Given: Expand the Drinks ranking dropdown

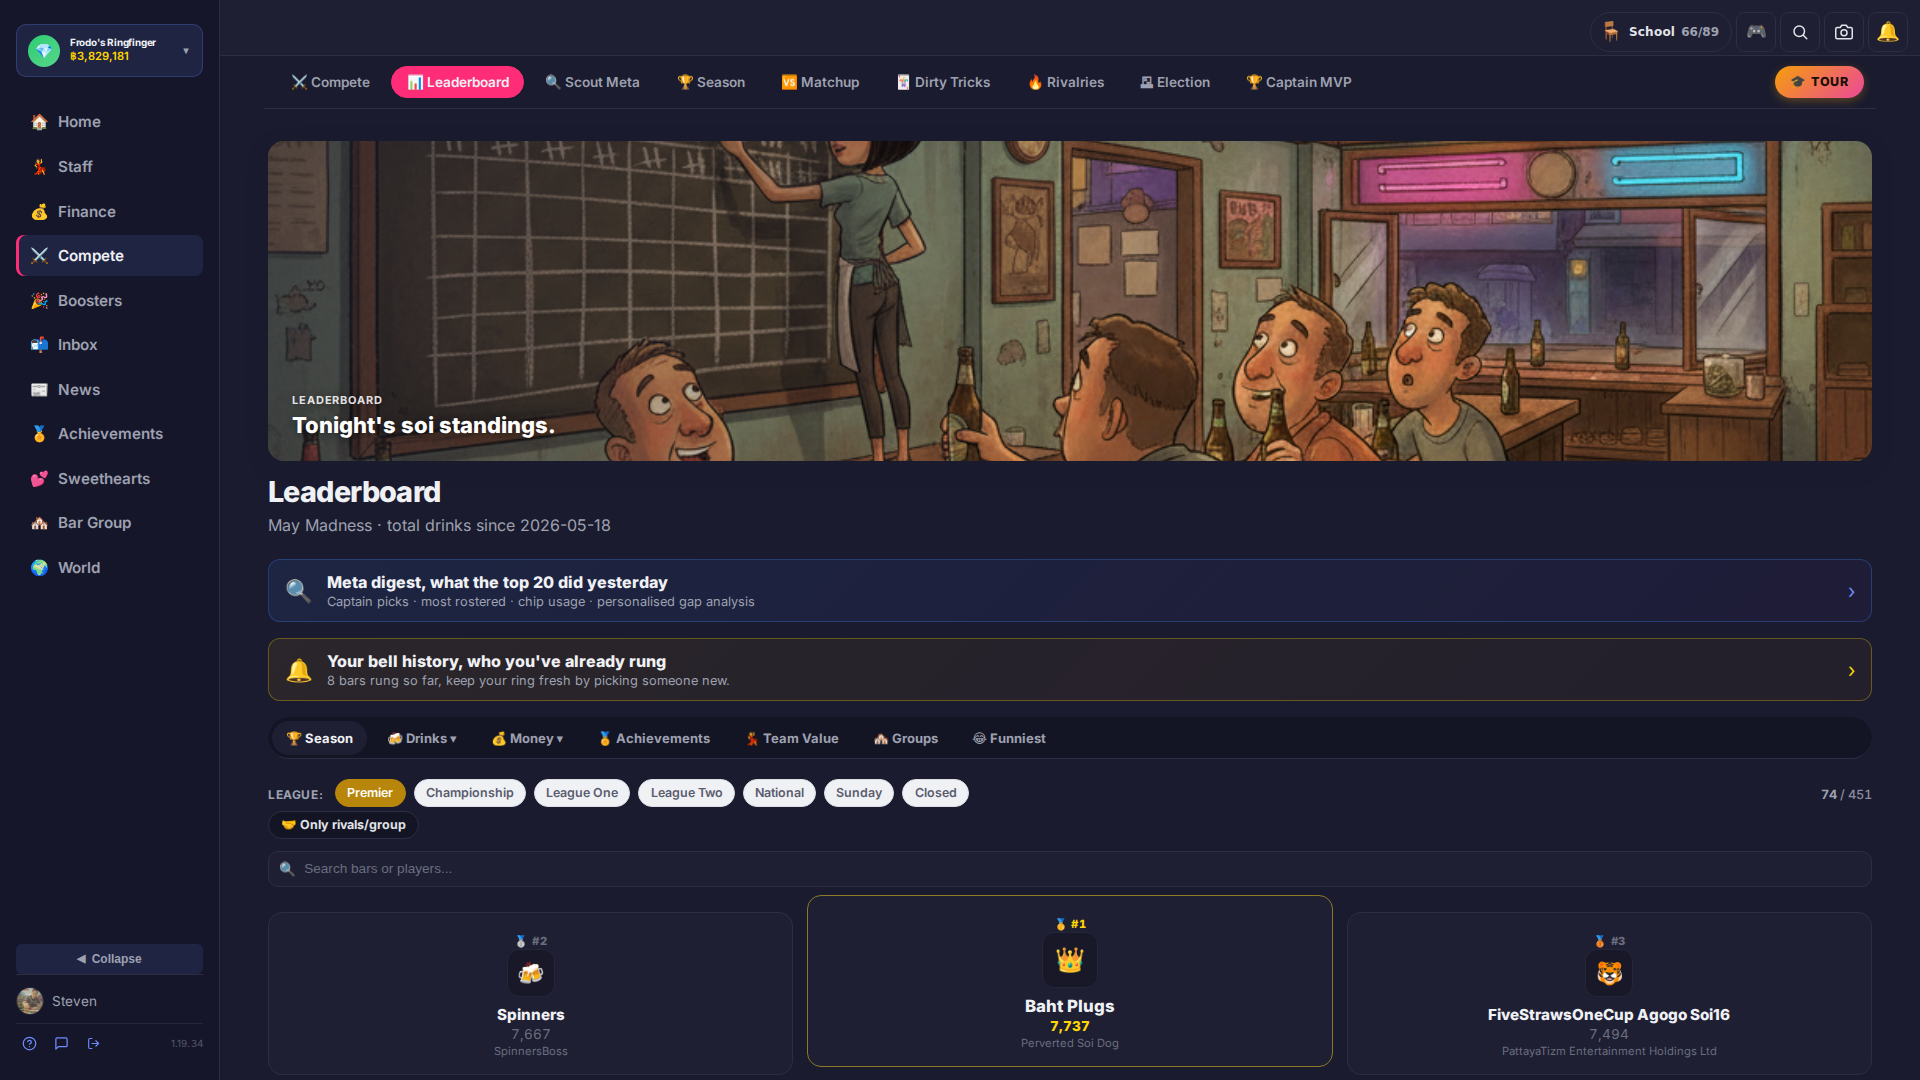Looking at the screenshot, I should click(422, 739).
